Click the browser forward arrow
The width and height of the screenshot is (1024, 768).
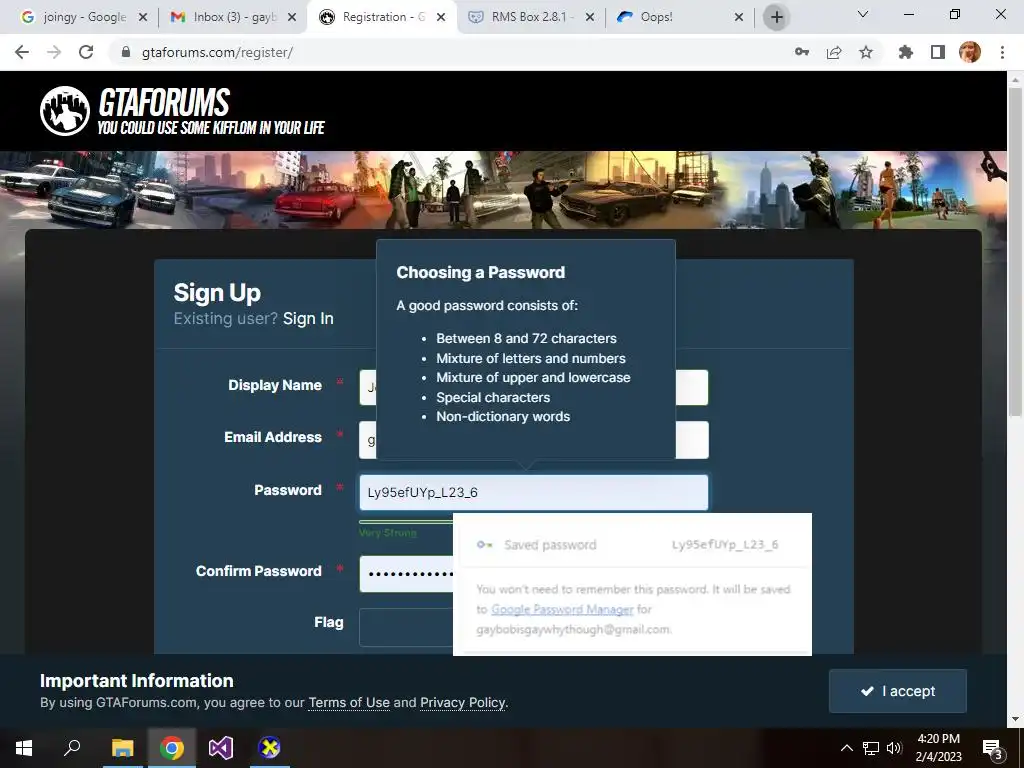(x=54, y=52)
